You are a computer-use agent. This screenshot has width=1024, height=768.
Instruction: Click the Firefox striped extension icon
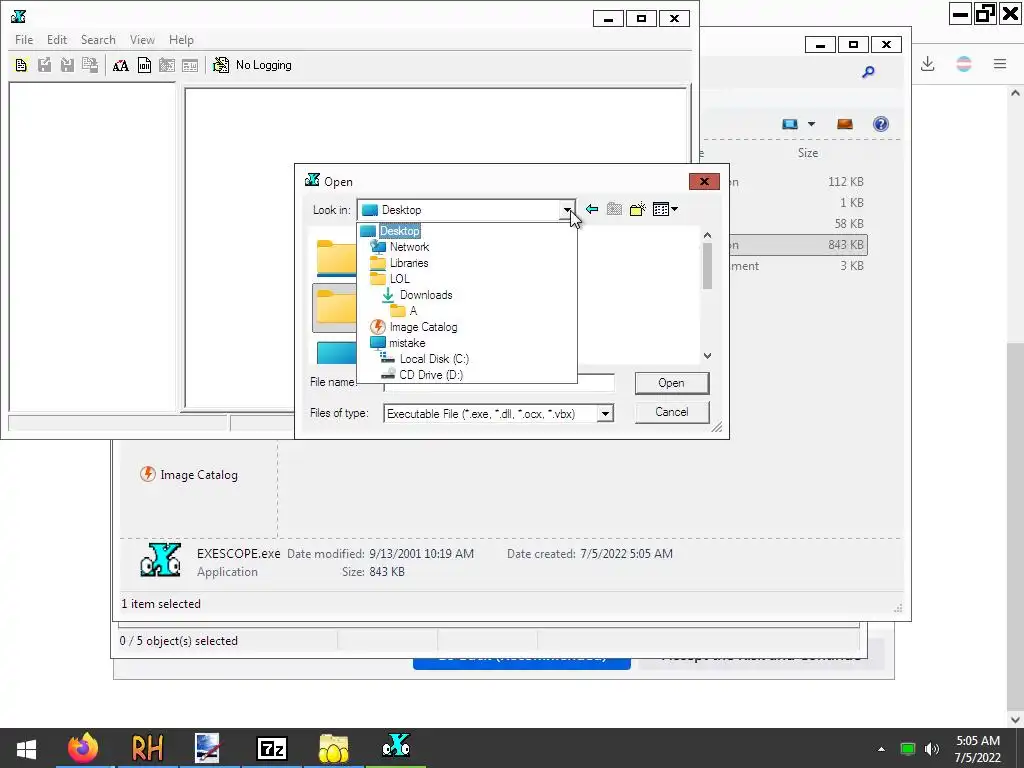click(x=964, y=64)
